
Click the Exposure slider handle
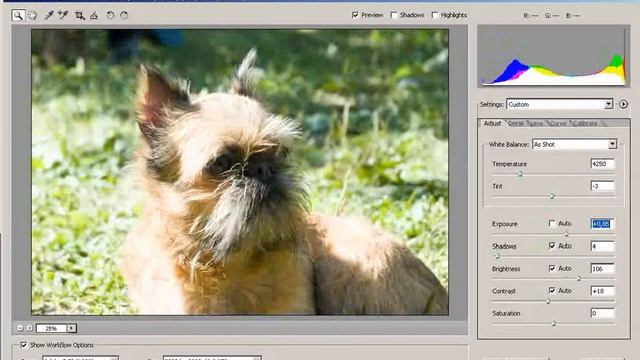pyautogui.click(x=566, y=234)
